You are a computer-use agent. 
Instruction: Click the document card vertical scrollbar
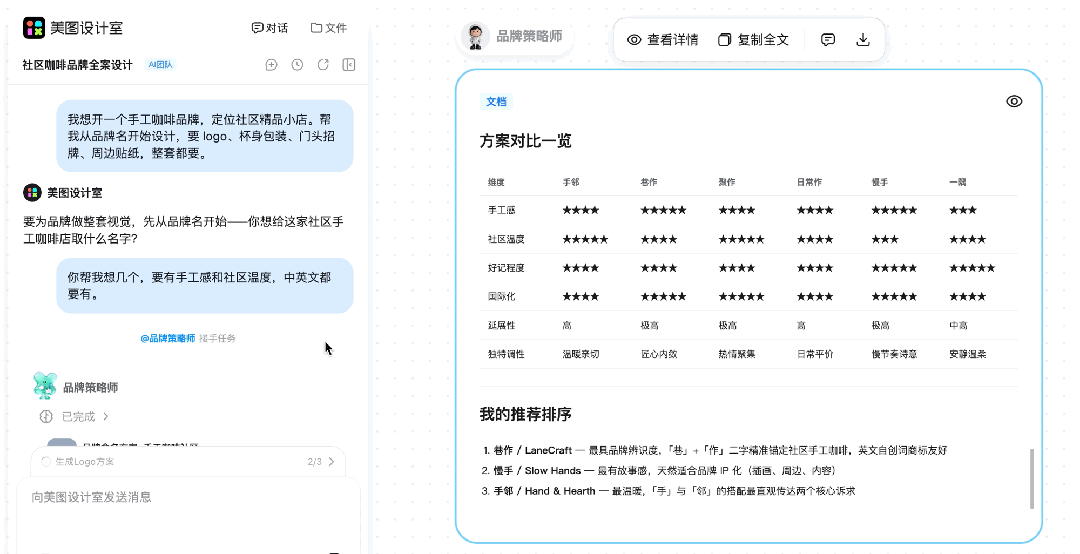[1032, 479]
